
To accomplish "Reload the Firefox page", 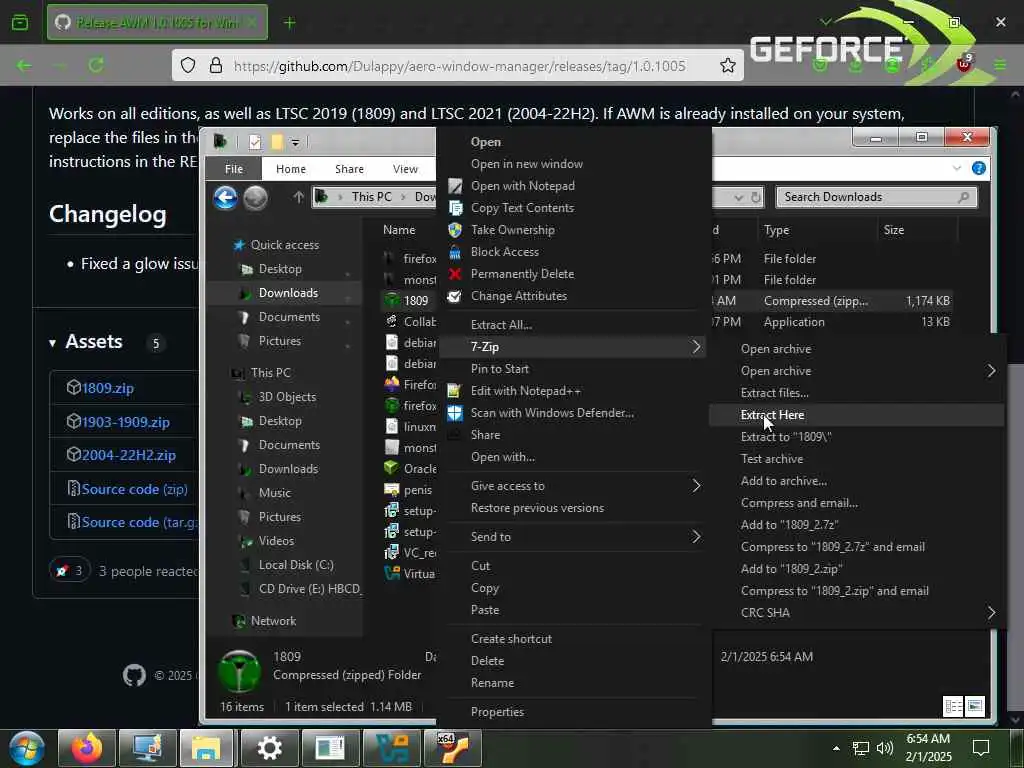I will pos(96,65).
